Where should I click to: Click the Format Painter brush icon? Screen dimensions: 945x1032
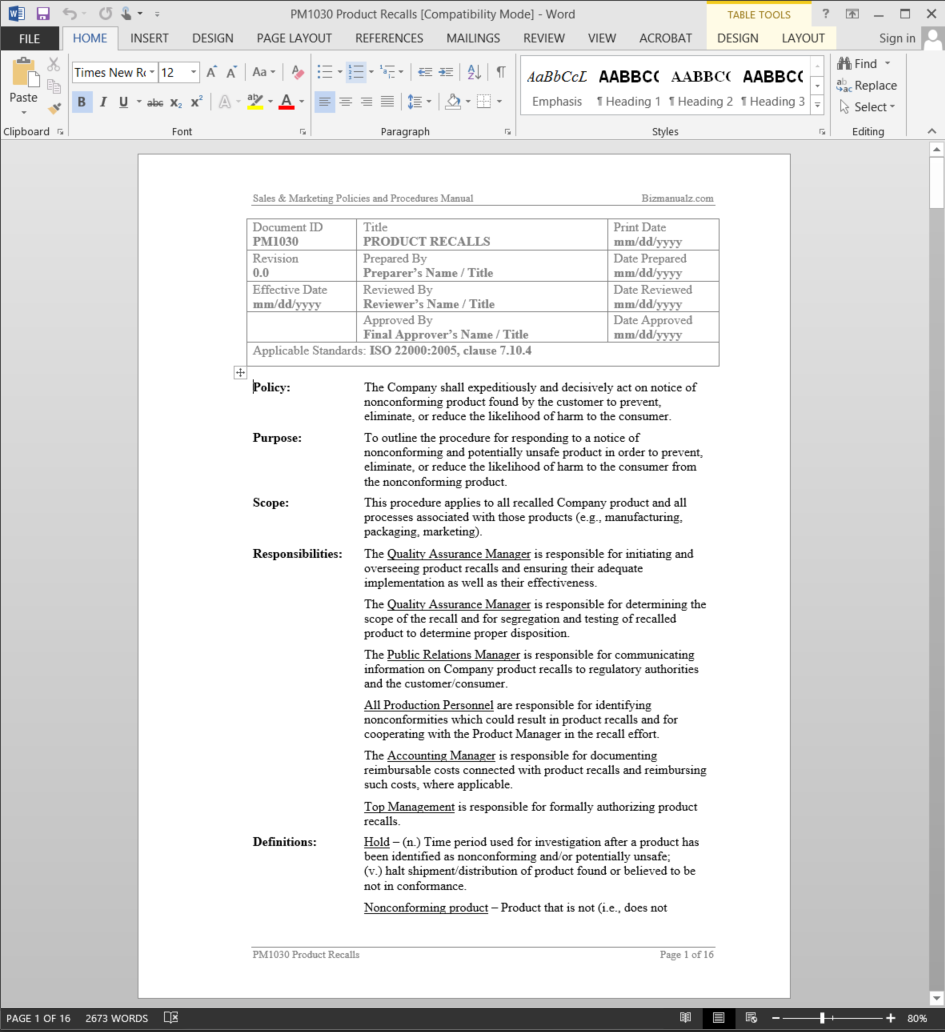(54, 107)
